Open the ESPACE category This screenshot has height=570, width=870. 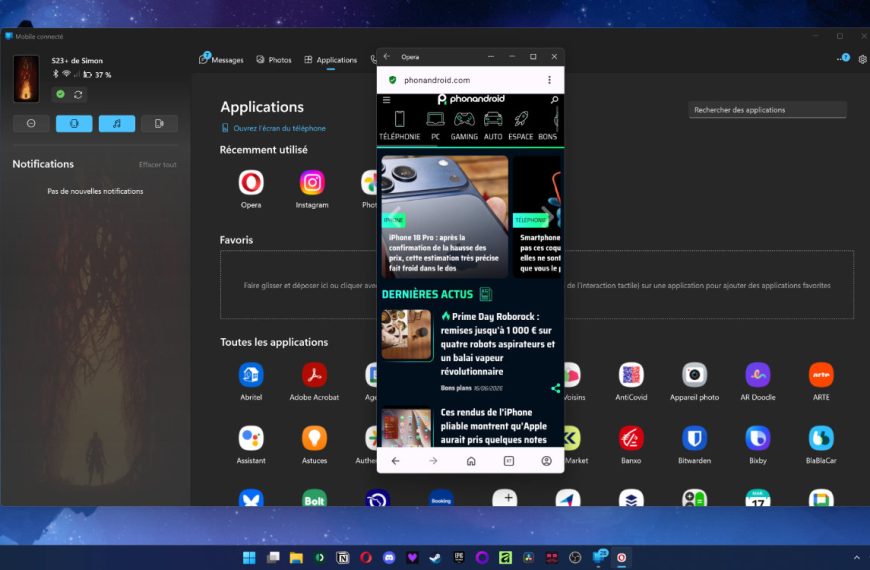(x=520, y=125)
